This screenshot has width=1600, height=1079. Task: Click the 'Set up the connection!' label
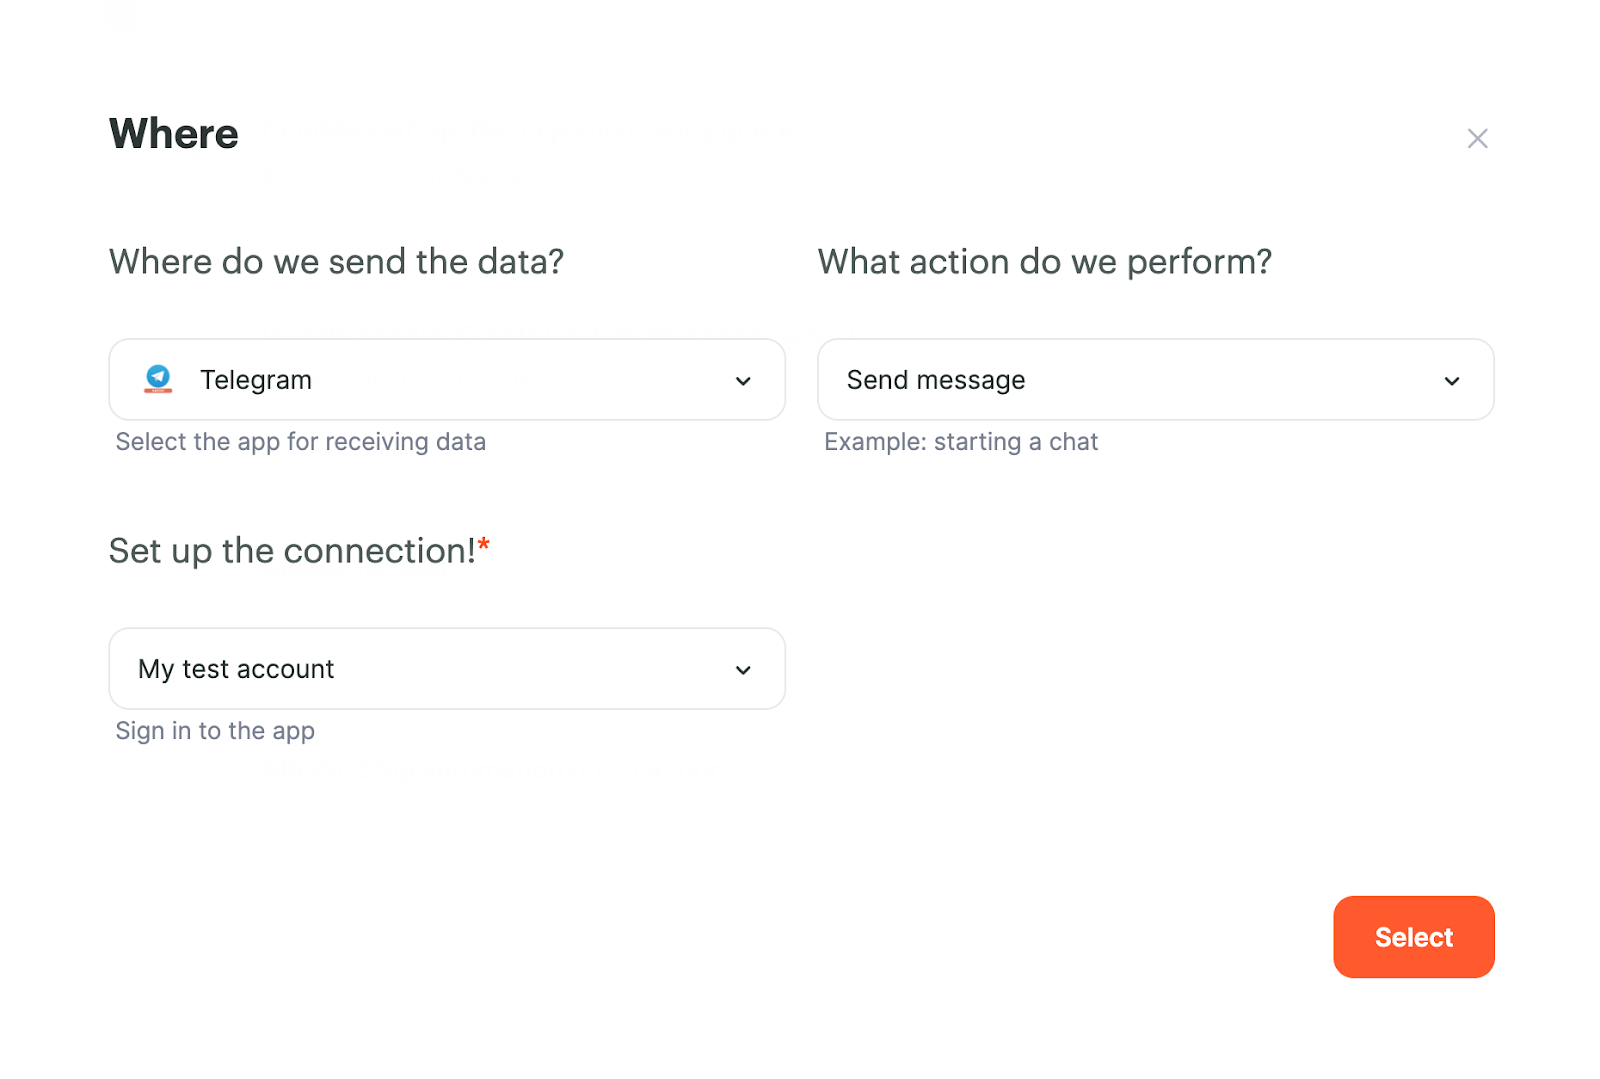click(292, 551)
